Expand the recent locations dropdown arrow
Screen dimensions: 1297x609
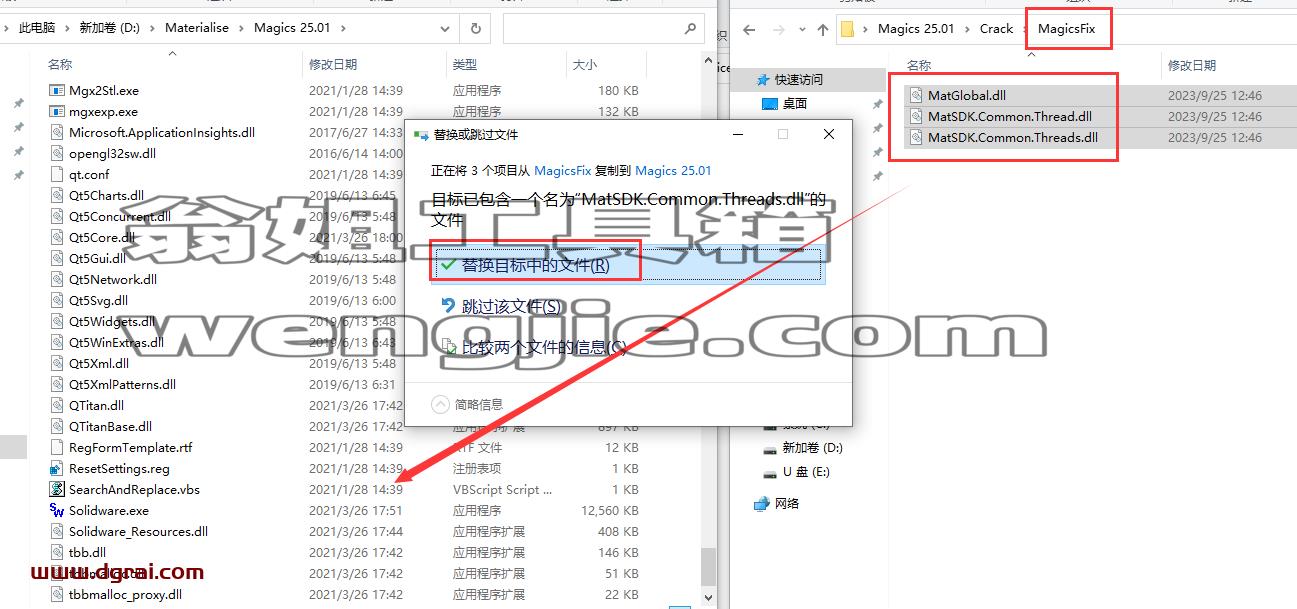800,30
